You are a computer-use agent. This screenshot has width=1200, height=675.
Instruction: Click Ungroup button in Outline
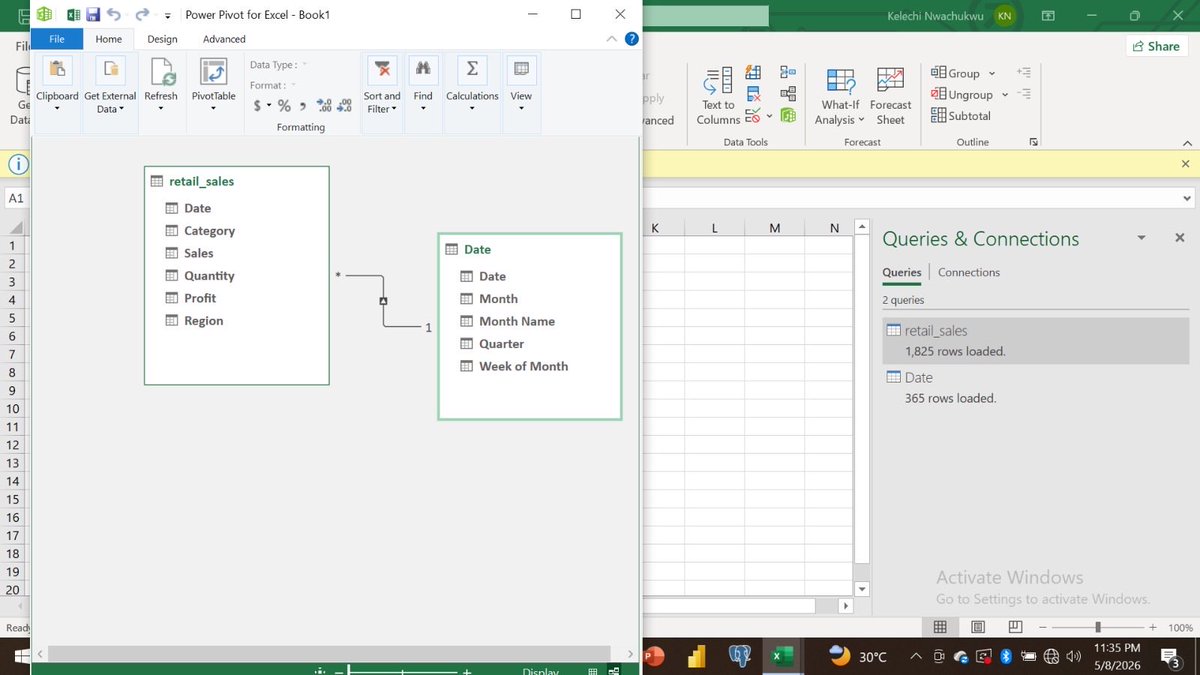coord(961,95)
